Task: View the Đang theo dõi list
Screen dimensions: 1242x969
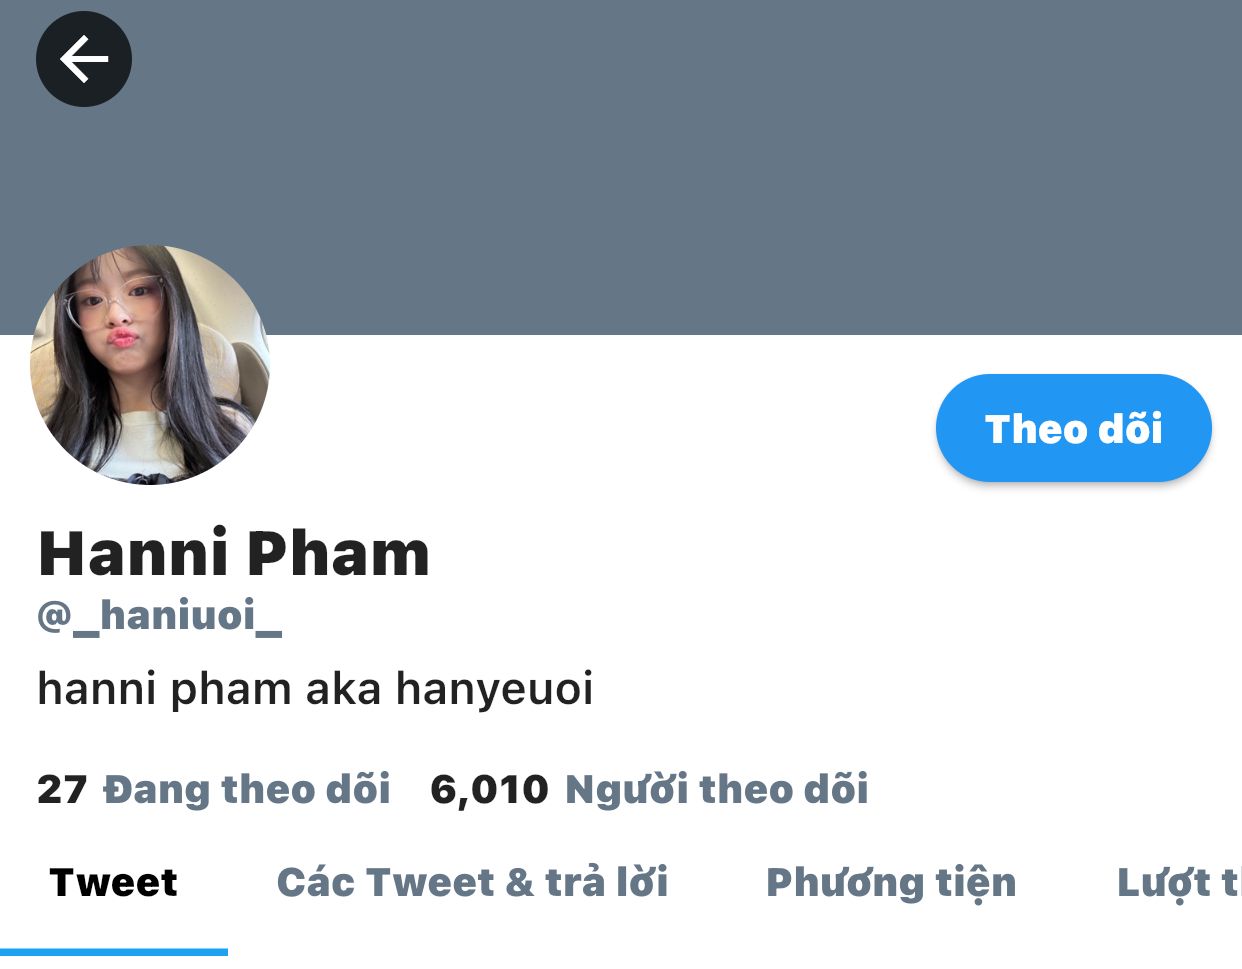Action: click(247, 789)
